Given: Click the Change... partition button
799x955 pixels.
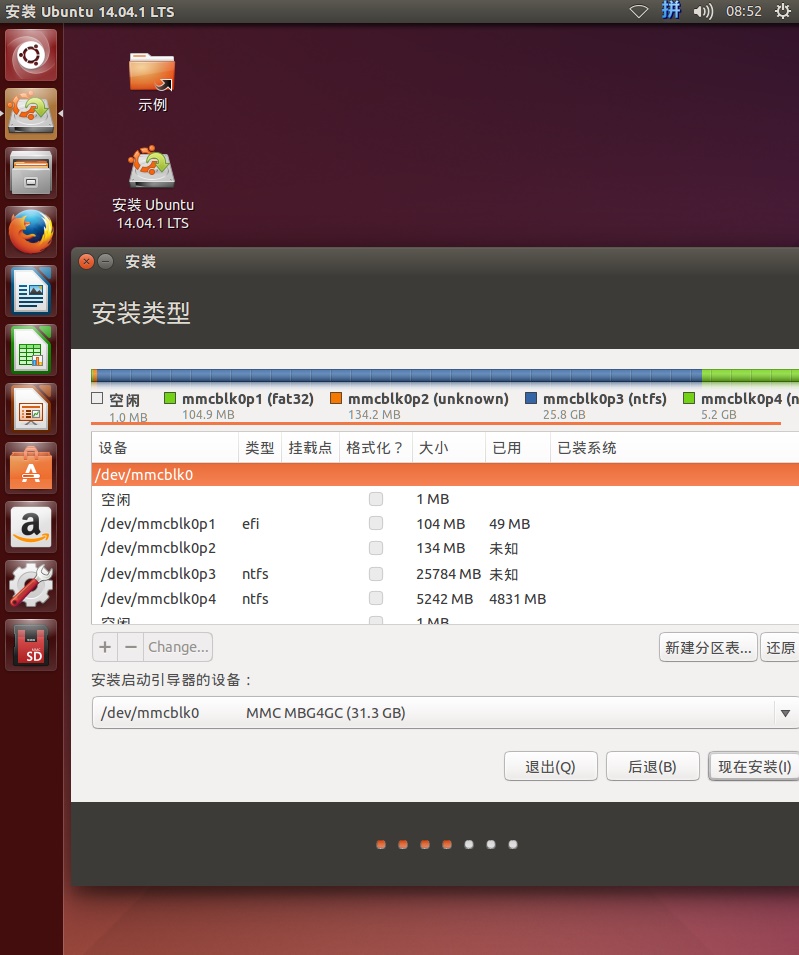Looking at the screenshot, I should pyautogui.click(x=178, y=647).
